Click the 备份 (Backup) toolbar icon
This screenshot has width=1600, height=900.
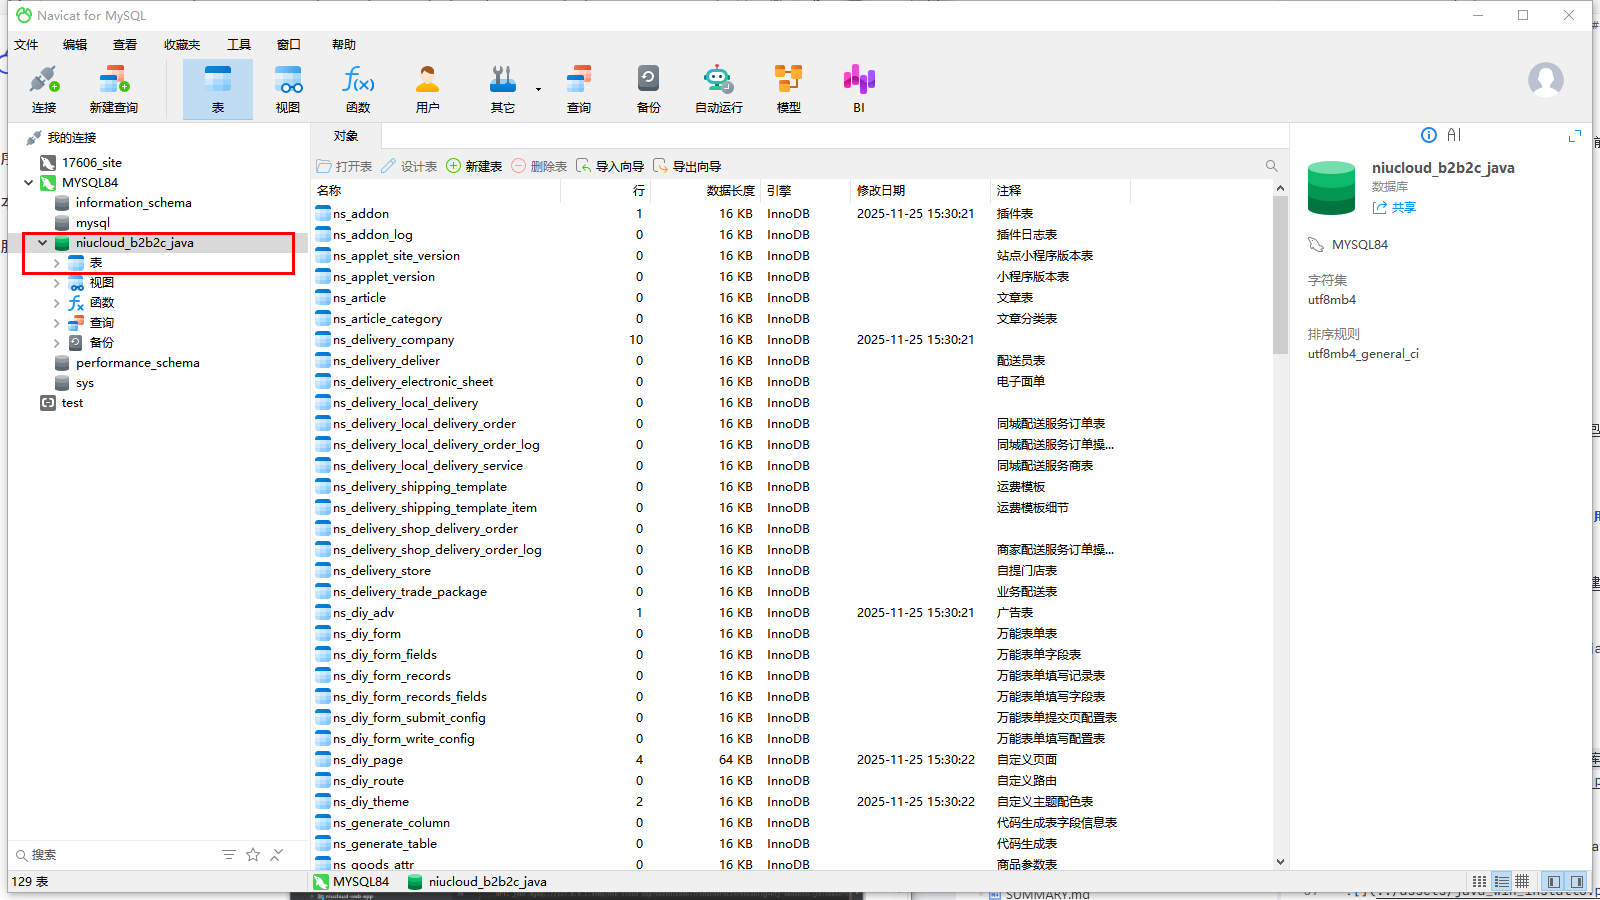648,88
